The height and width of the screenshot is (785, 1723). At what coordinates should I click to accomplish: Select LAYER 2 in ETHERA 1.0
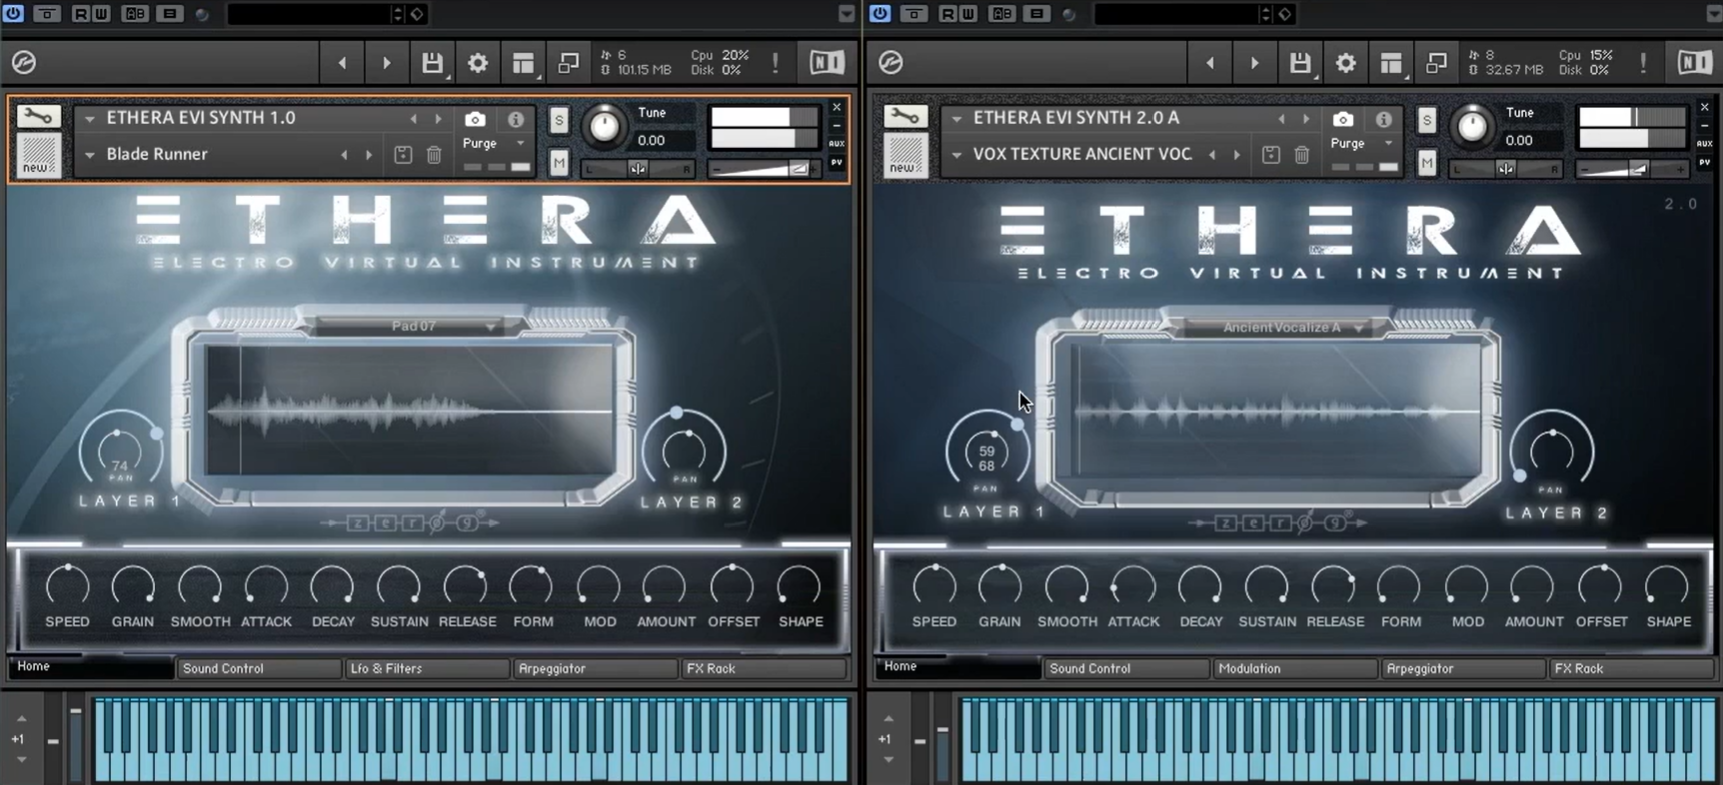click(692, 502)
